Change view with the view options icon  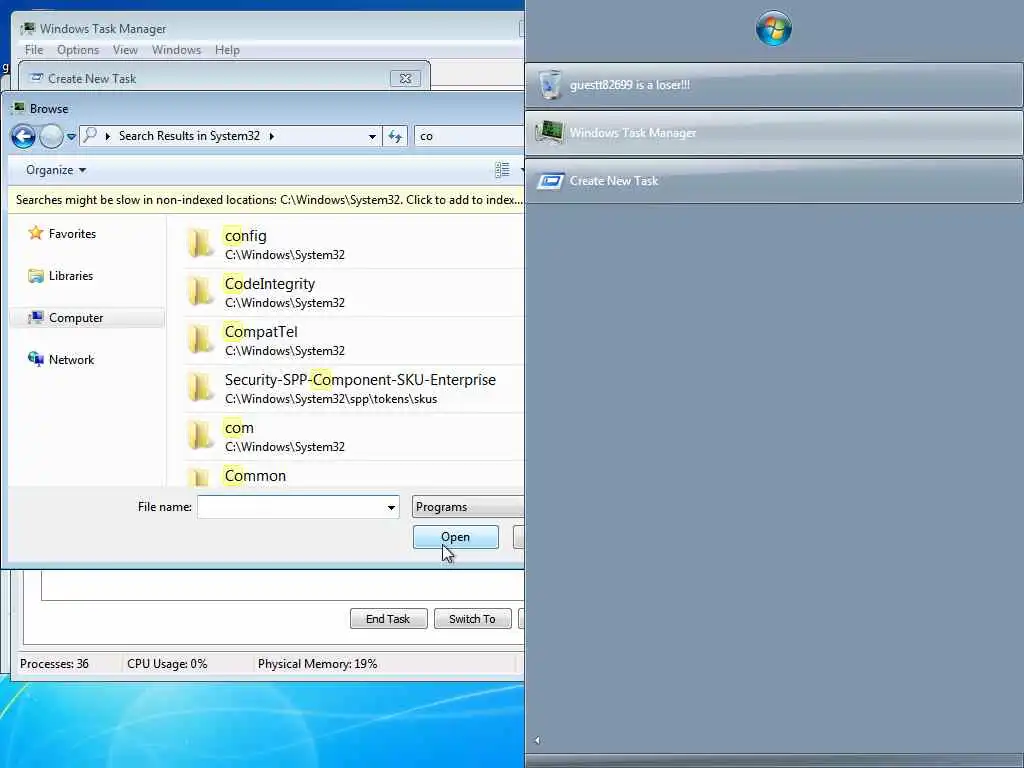(502, 170)
